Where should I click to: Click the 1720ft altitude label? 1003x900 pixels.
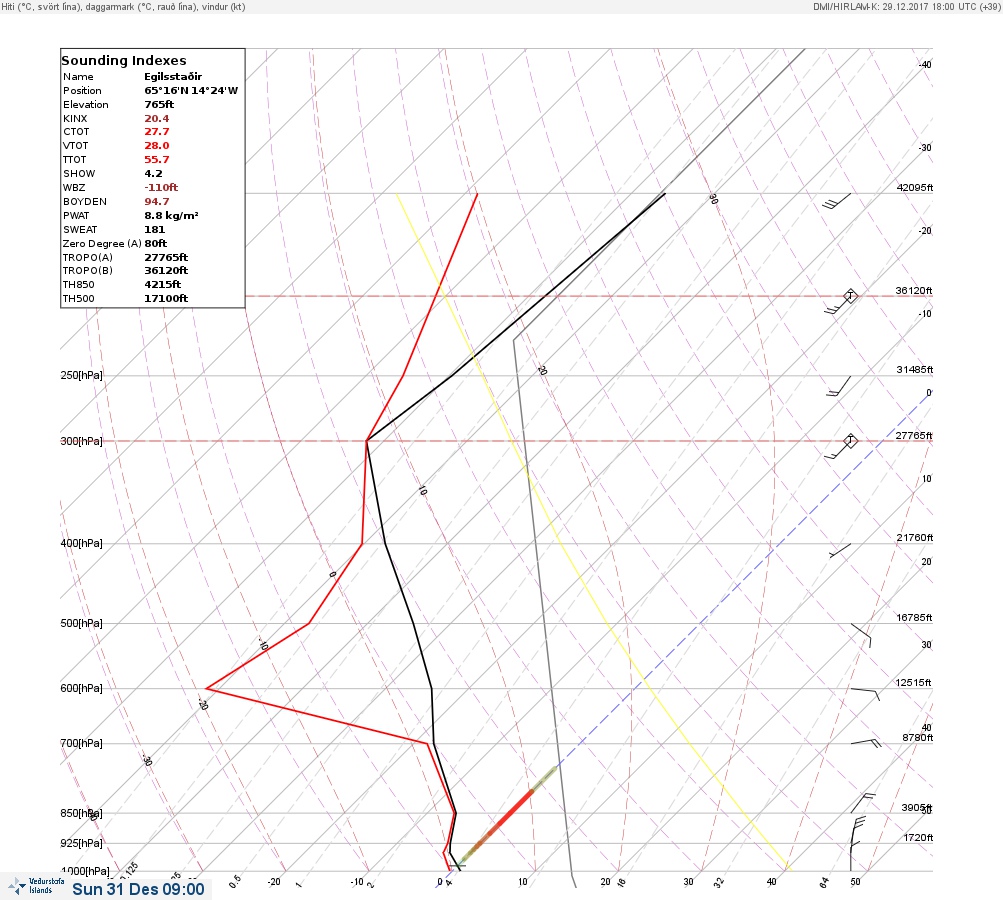click(918, 838)
